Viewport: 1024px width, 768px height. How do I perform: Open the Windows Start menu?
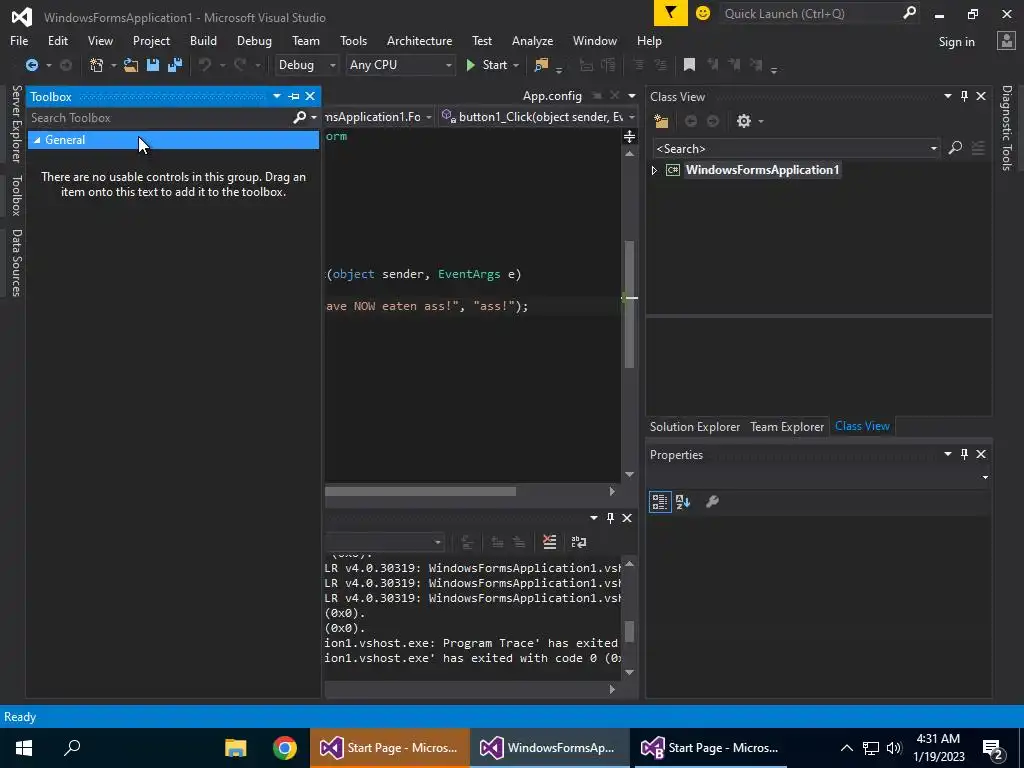pyautogui.click(x=24, y=748)
